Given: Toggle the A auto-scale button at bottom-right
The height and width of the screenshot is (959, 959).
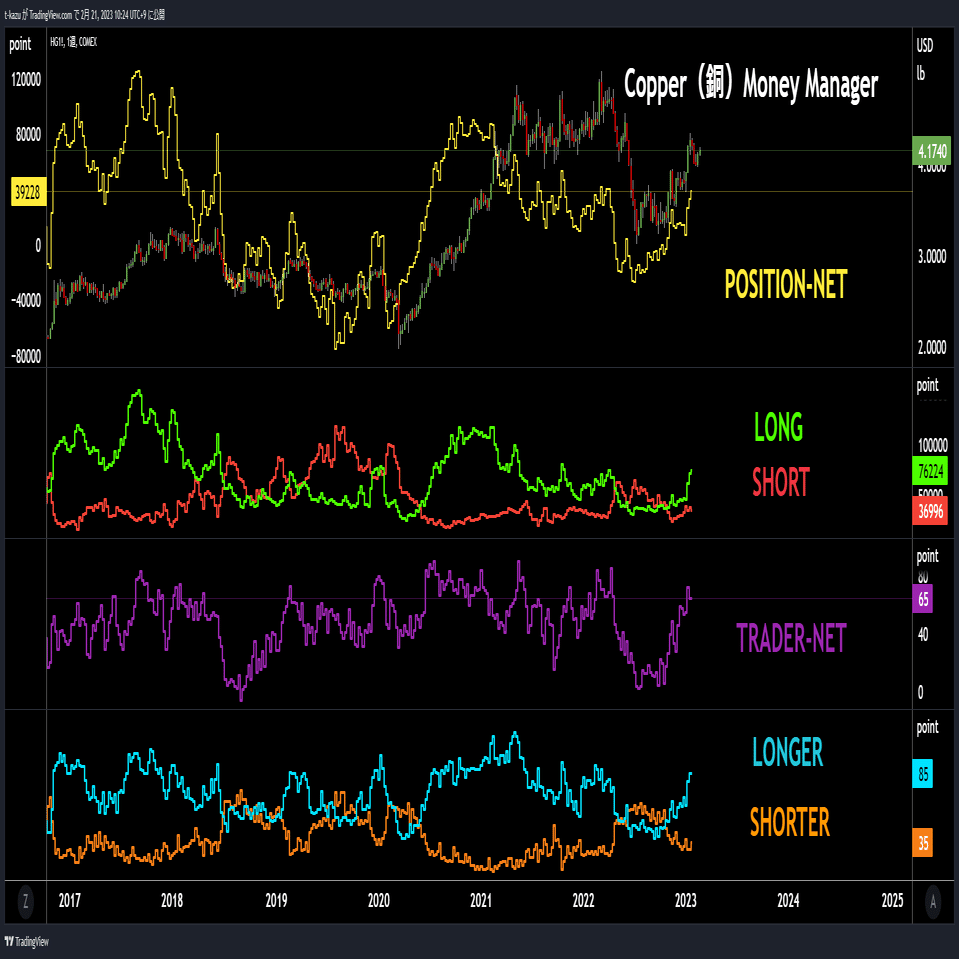Looking at the screenshot, I should [933, 900].
